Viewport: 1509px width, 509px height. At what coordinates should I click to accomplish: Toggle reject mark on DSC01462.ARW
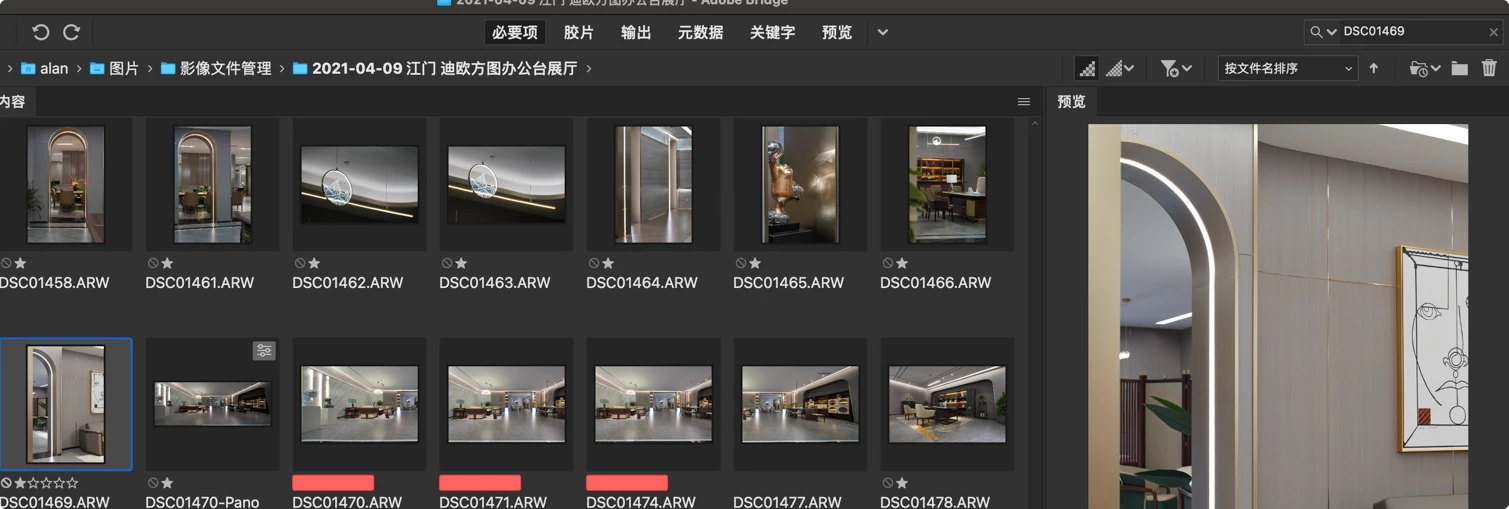(x=300, y=263)
